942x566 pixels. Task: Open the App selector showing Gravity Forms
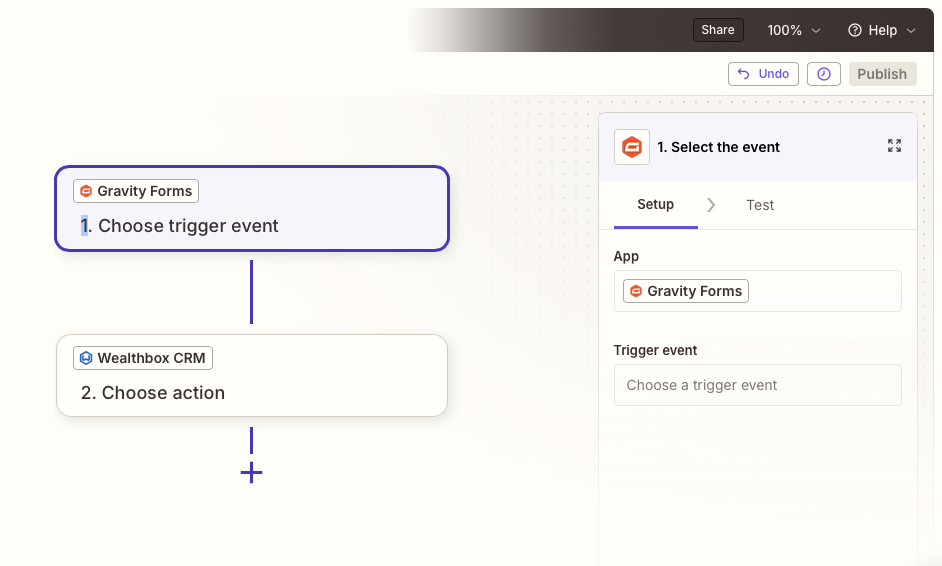coord(758,291)
